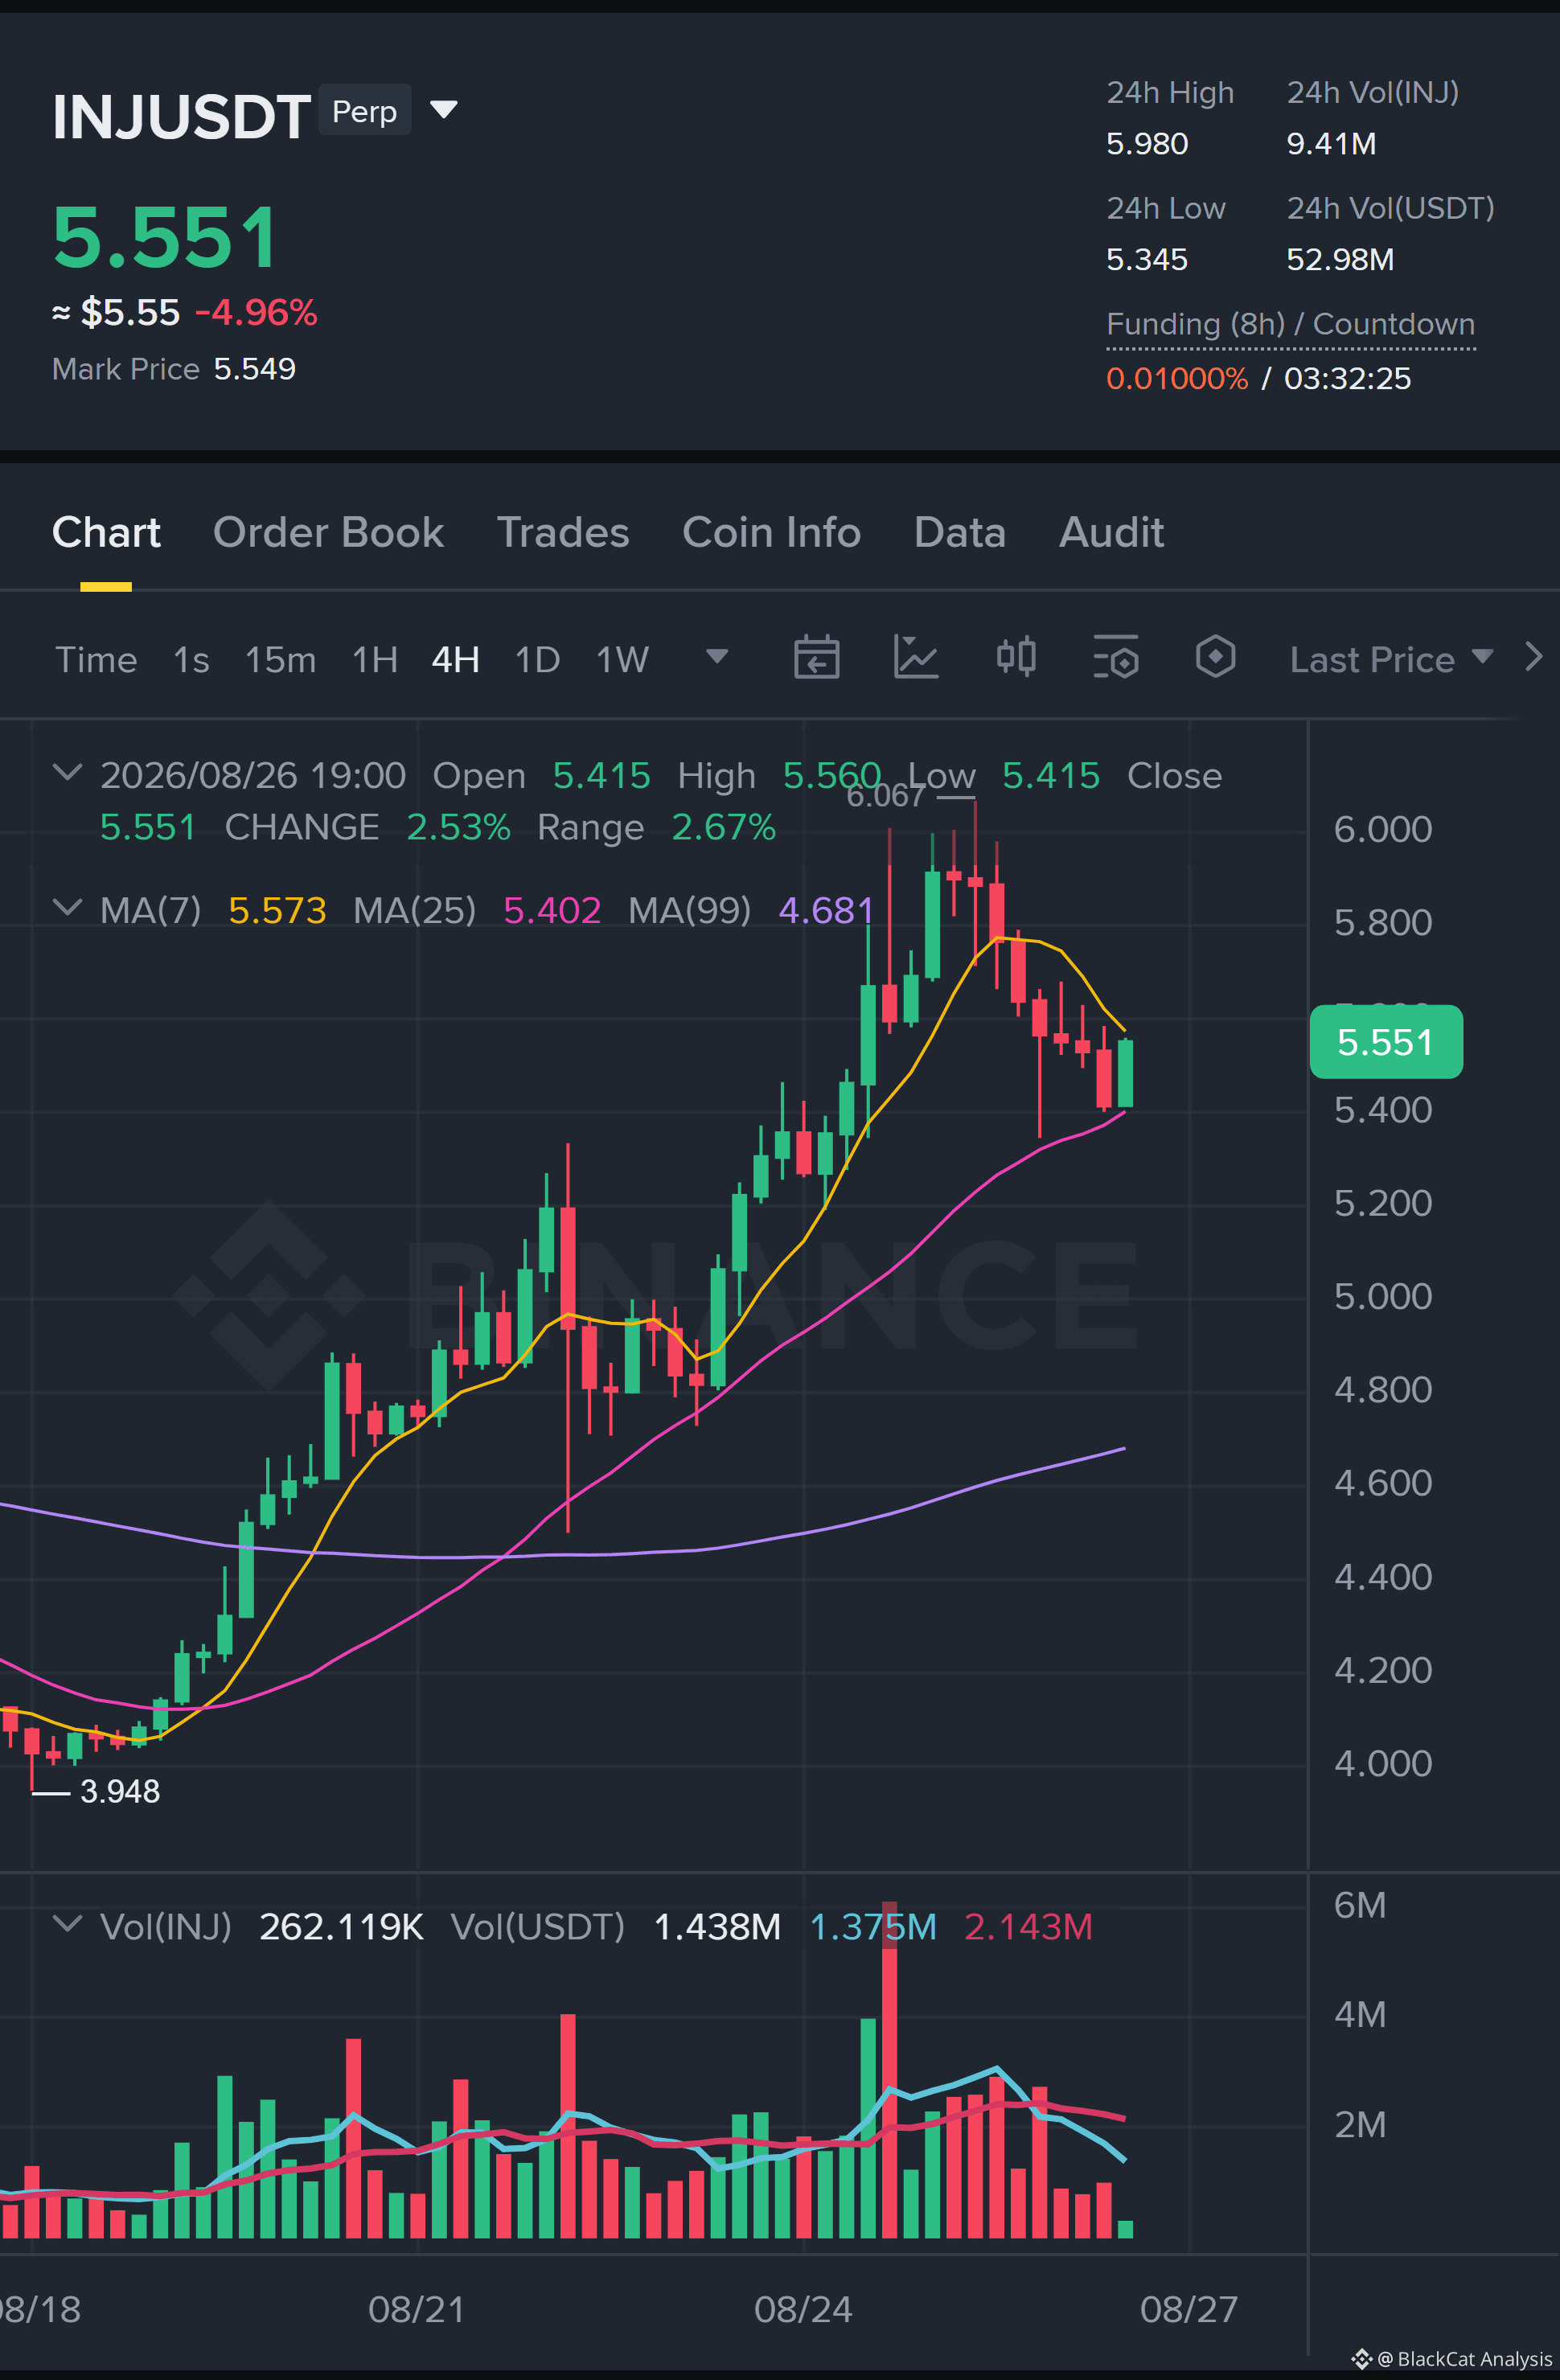Viewport: 1560px width, 2380px height.
Task: Click the Range 2.67% value
Action: 723,828
